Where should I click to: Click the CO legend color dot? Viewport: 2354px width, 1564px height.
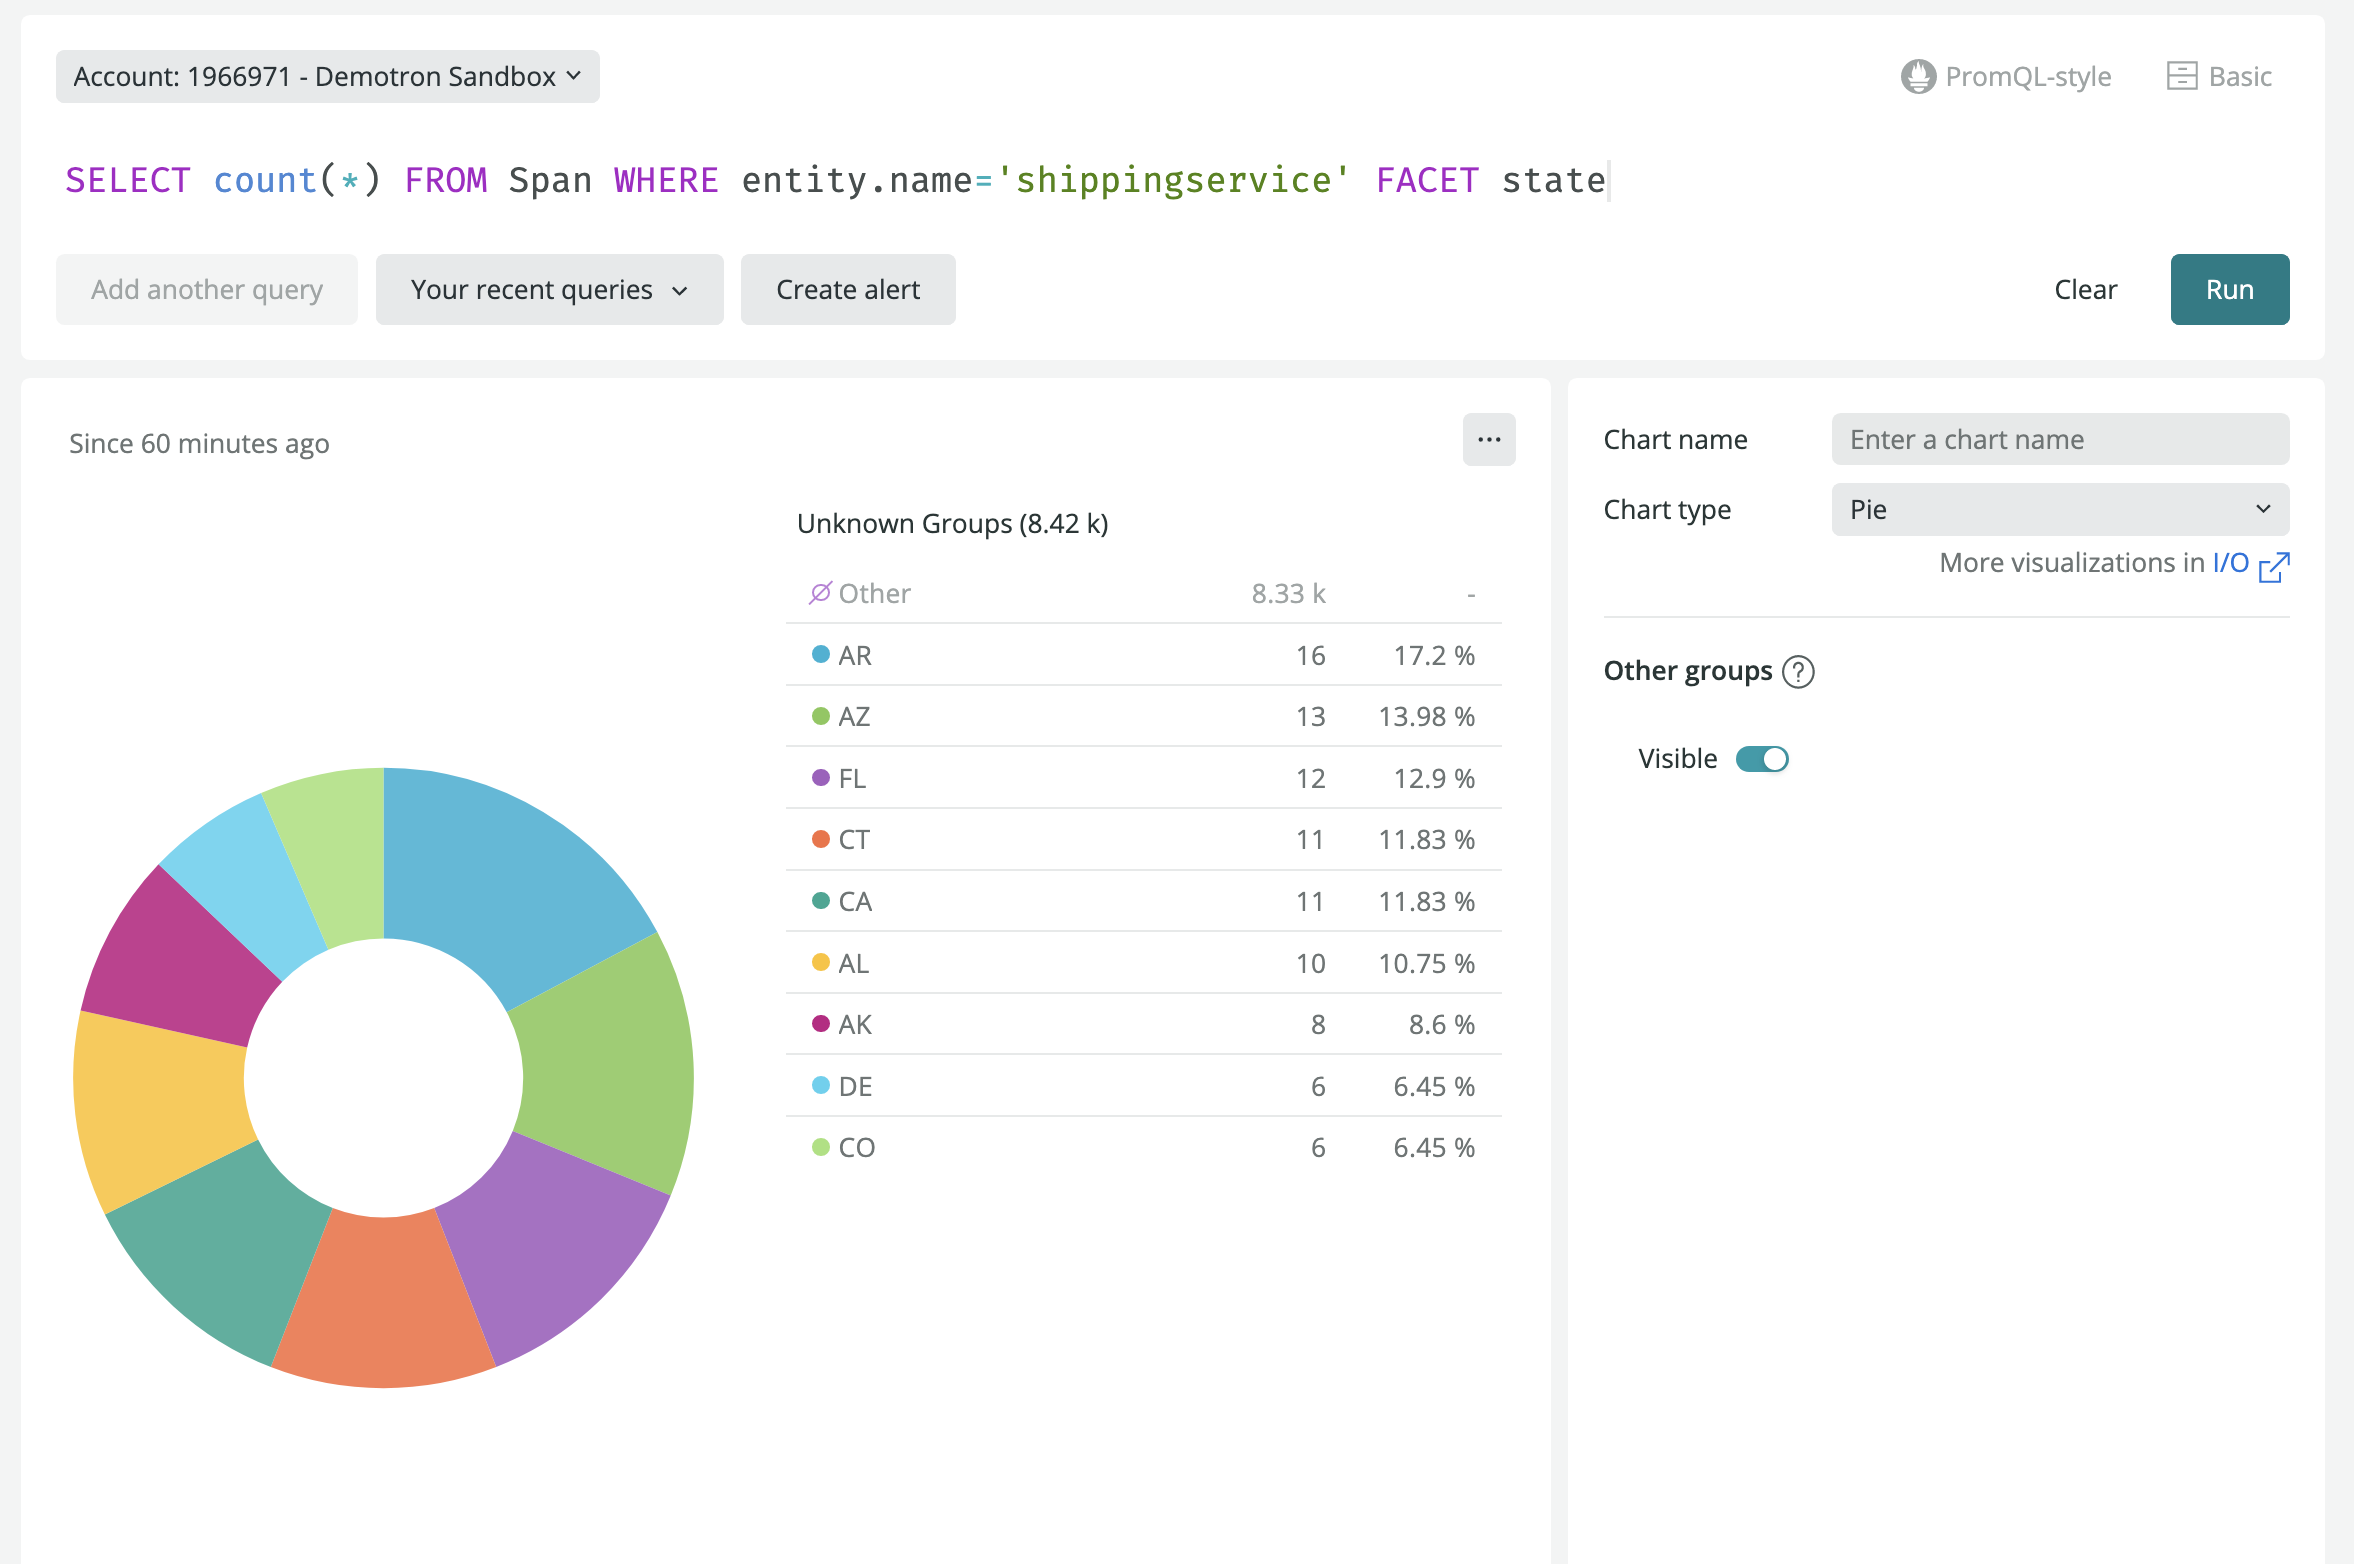[820, 1147]
